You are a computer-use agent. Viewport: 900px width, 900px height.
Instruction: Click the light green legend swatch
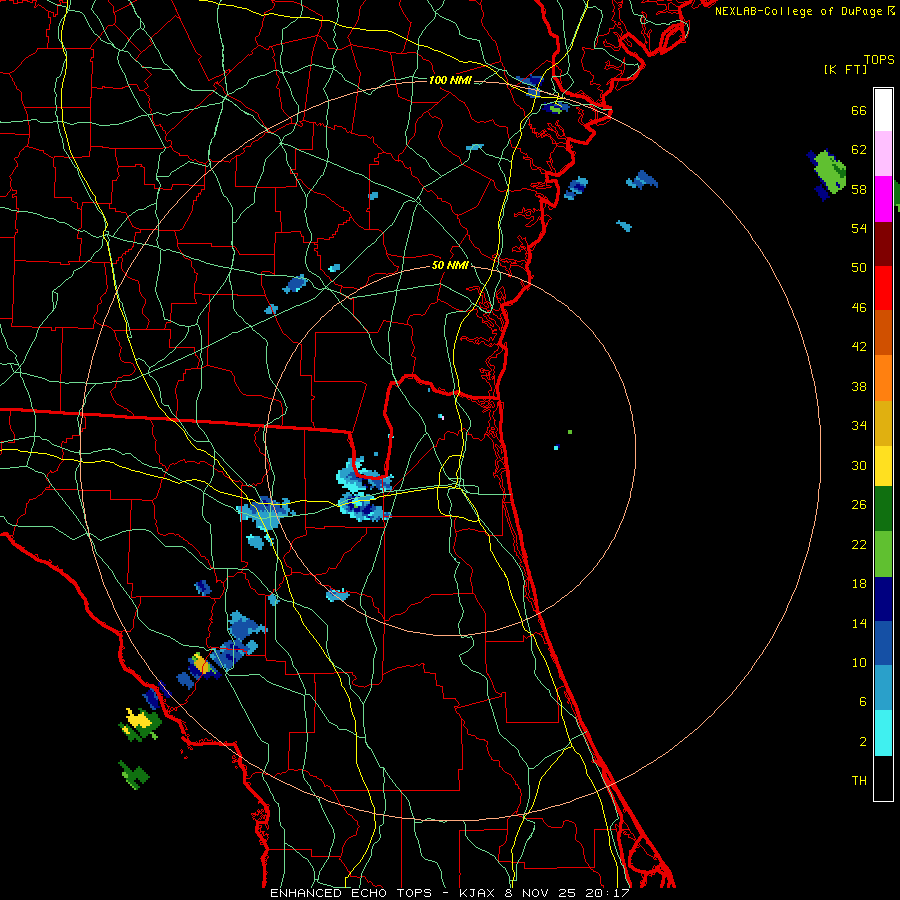pyautogui.click(x=883, y=554)
